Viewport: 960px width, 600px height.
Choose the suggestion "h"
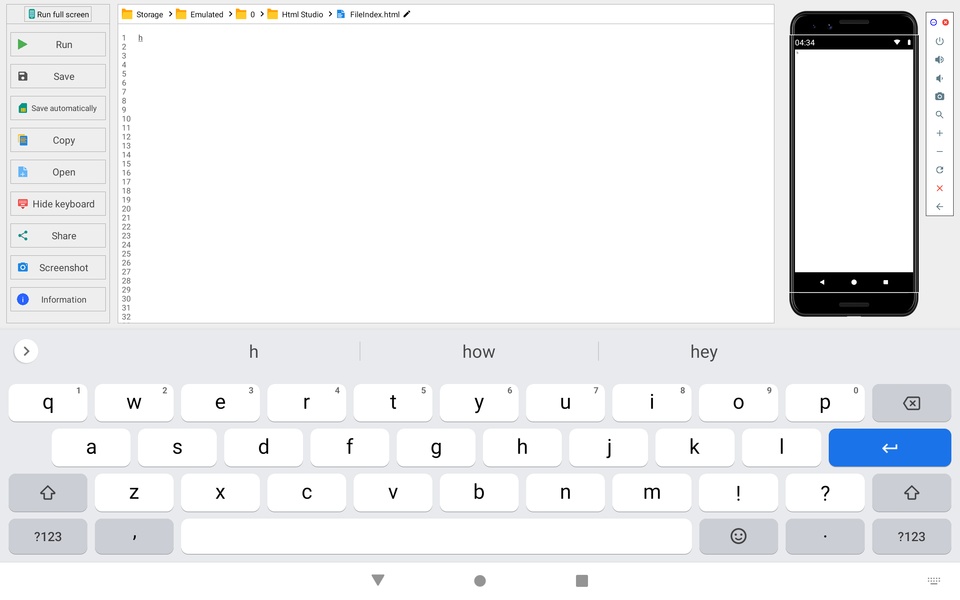pos(253,351)
